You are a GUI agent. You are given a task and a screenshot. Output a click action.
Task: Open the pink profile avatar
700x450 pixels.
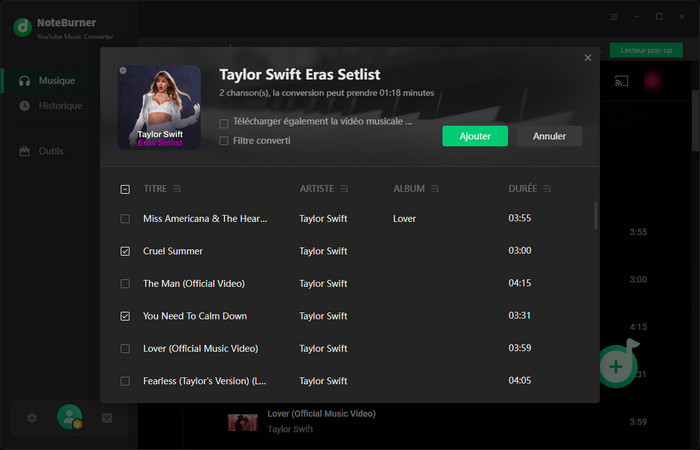pos(653,81)
